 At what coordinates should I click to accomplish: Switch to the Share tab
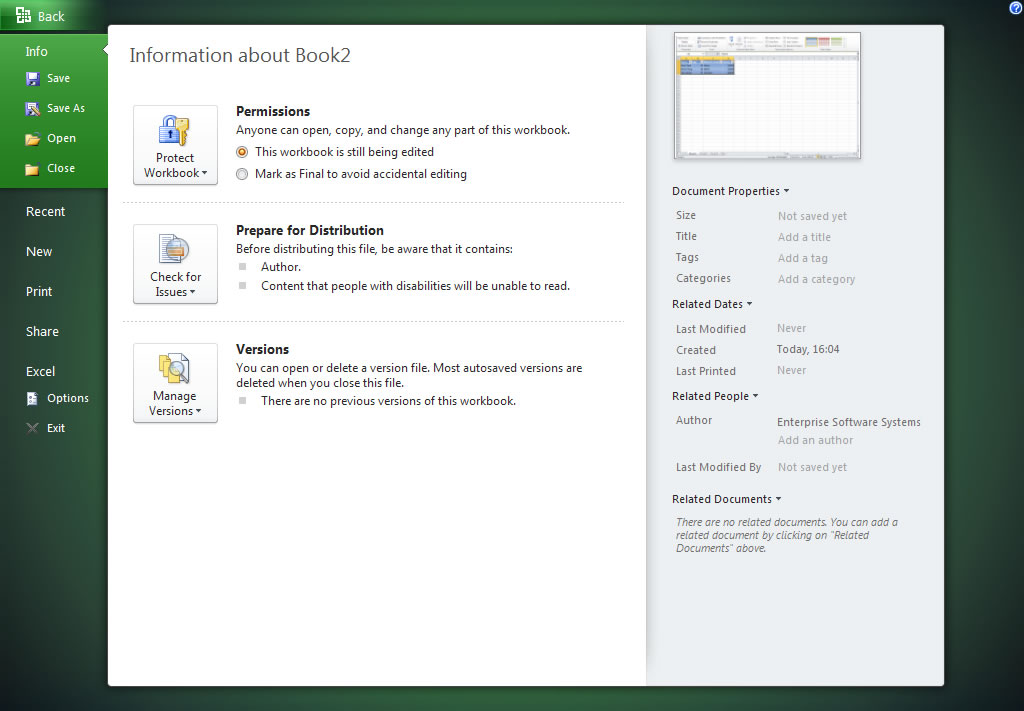click(42, 332)
